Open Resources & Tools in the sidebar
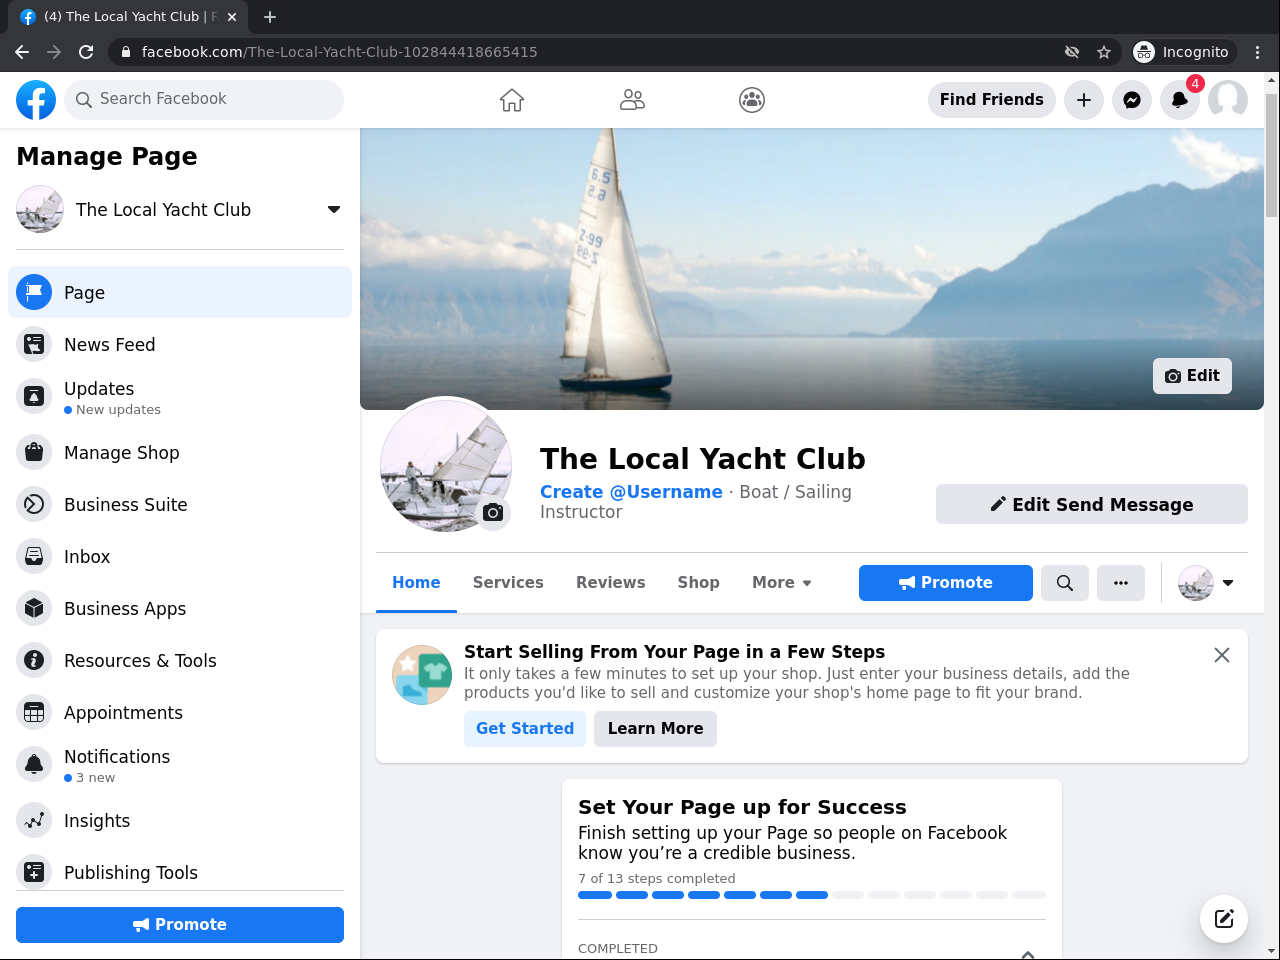1280x960 pixels. (180, 660)
